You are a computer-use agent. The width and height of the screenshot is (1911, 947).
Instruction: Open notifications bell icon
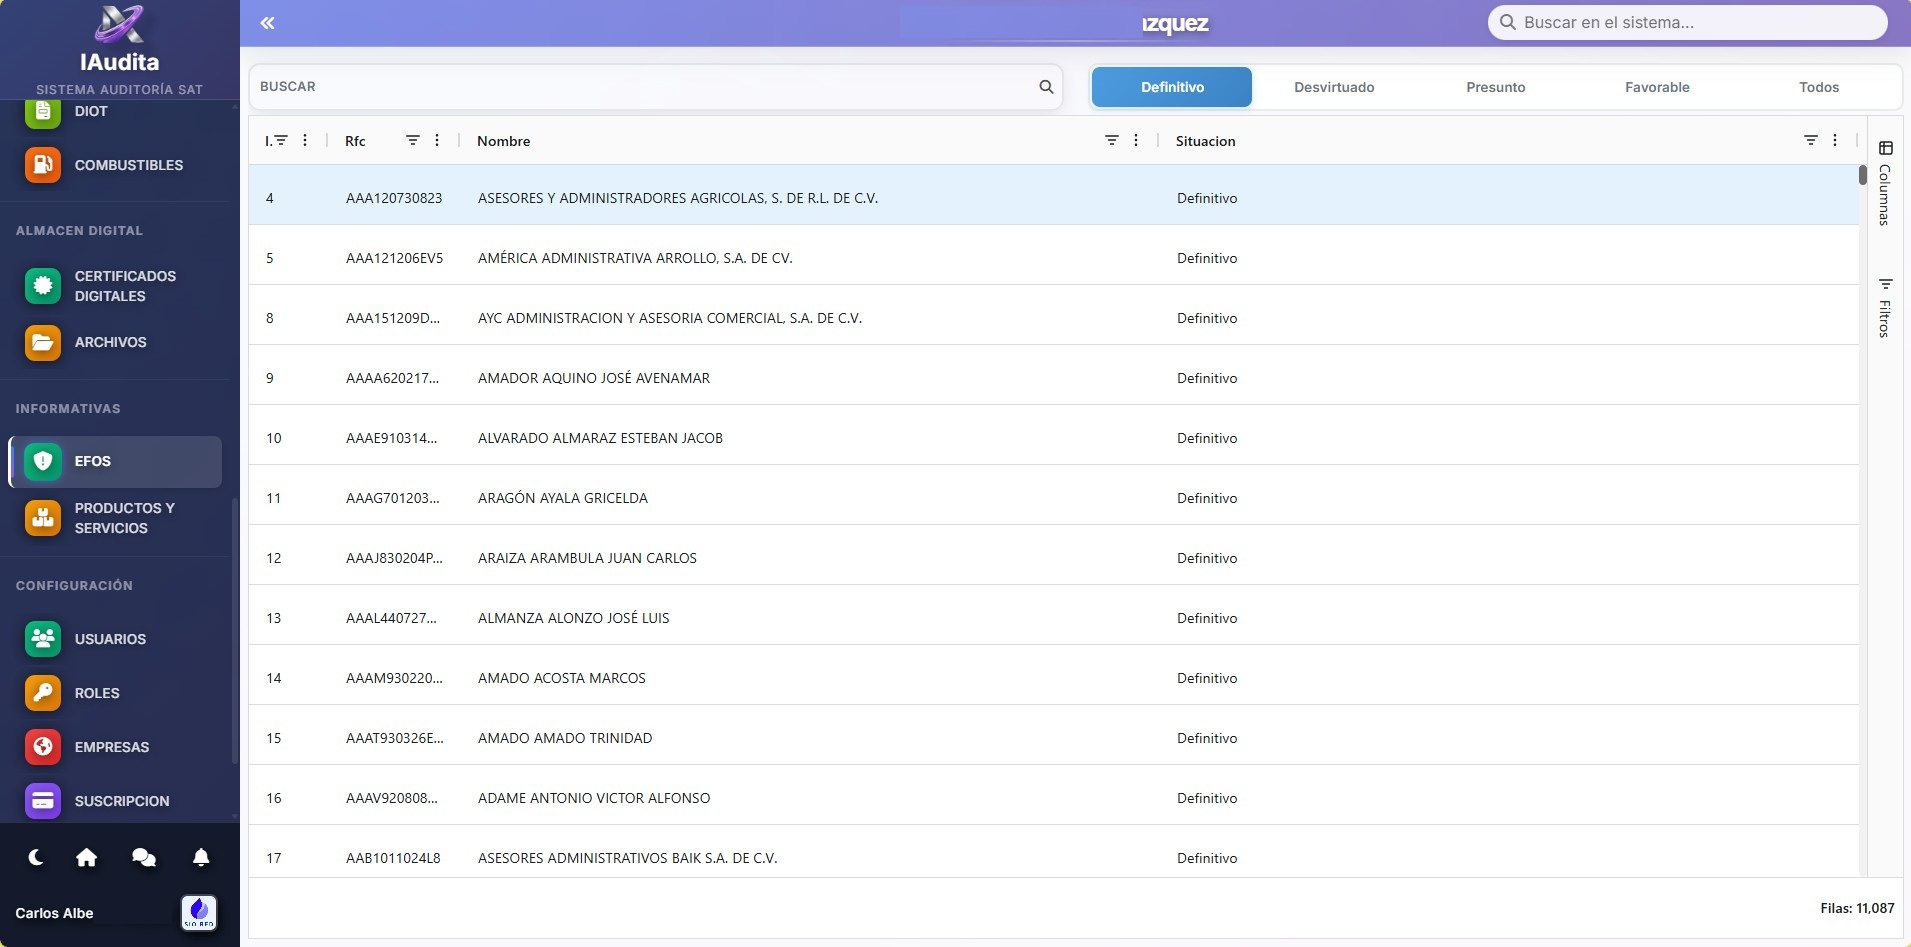(201, 857)
